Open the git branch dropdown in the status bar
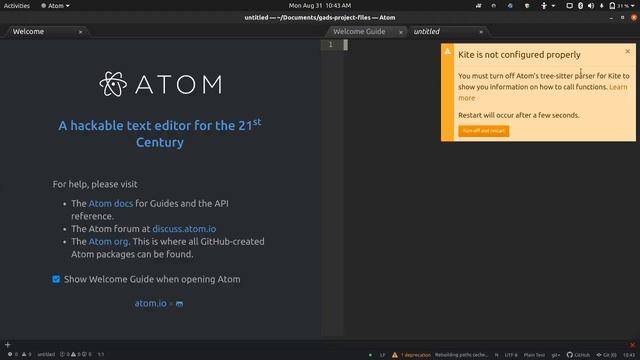This screenshot has height=360, width=640. [556, 355]
